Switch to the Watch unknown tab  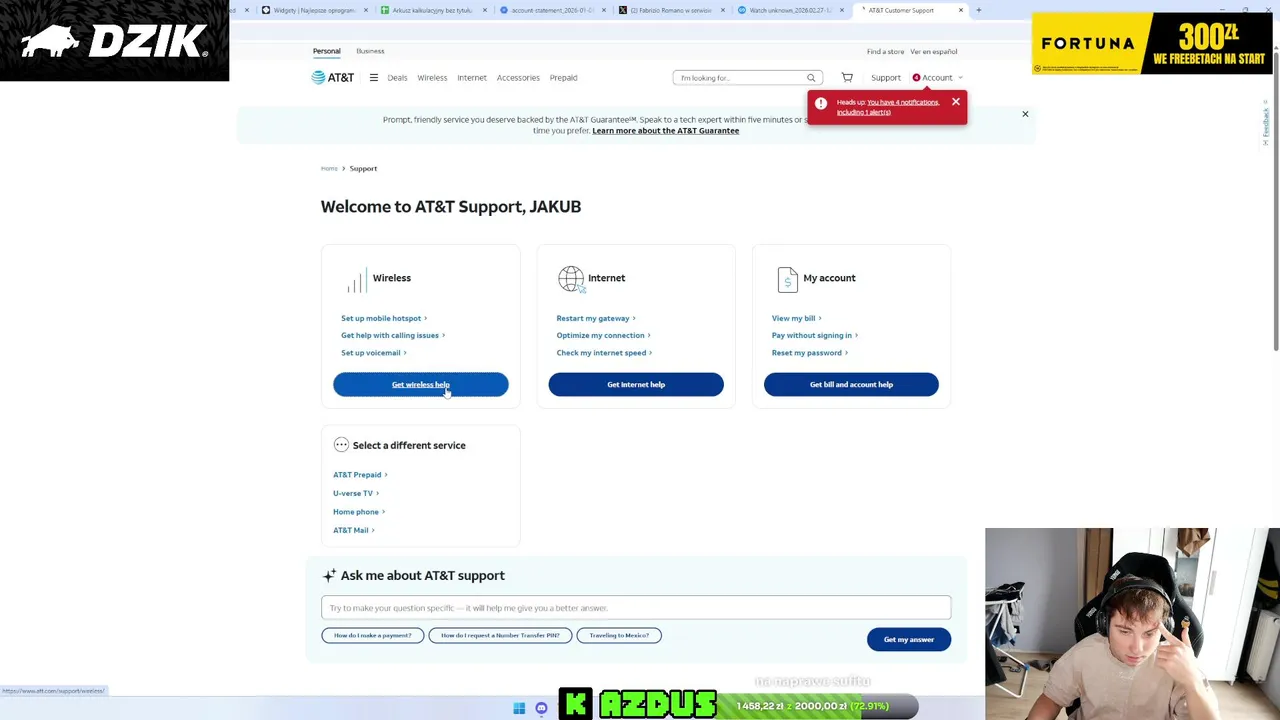pos(790,10)
